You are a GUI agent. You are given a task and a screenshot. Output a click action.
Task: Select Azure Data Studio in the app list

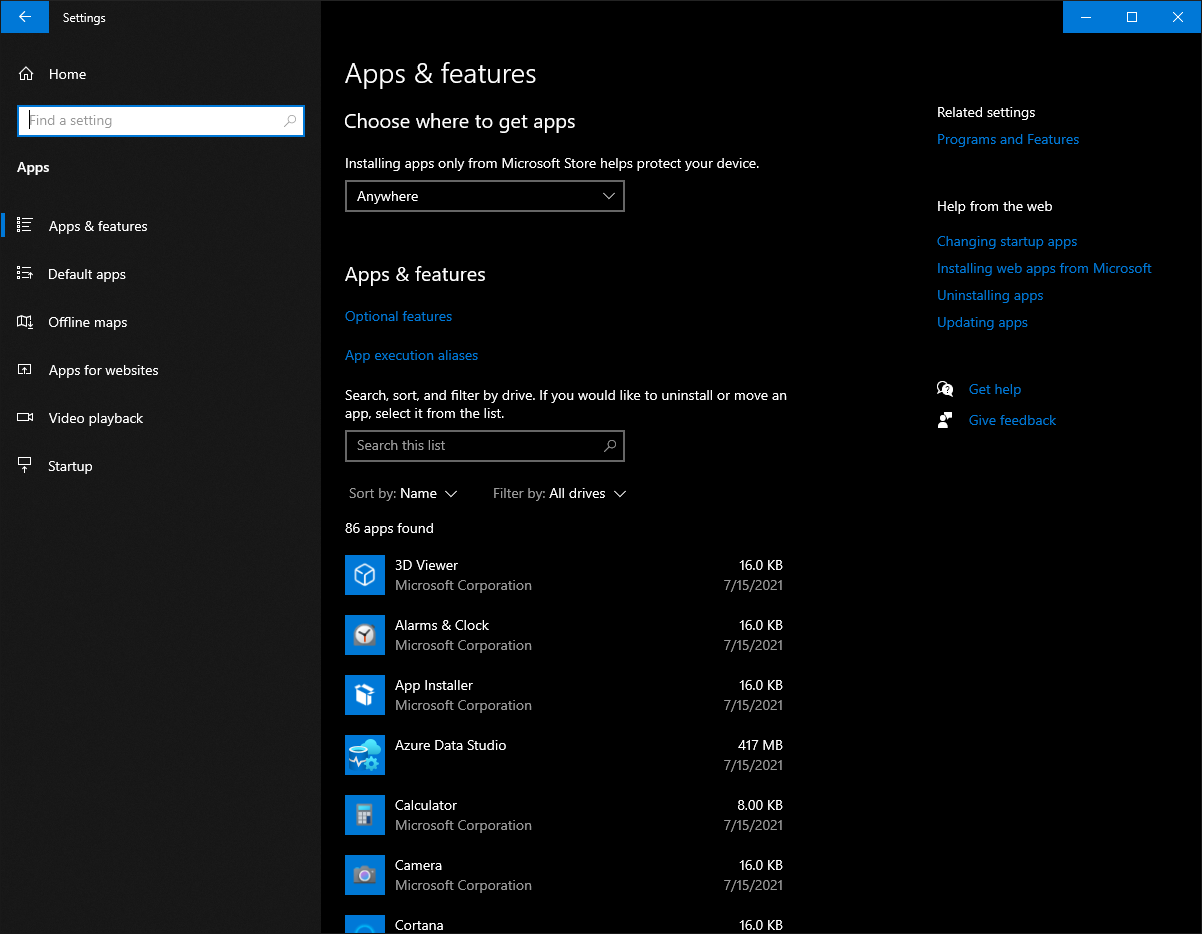tap(565, 755)
